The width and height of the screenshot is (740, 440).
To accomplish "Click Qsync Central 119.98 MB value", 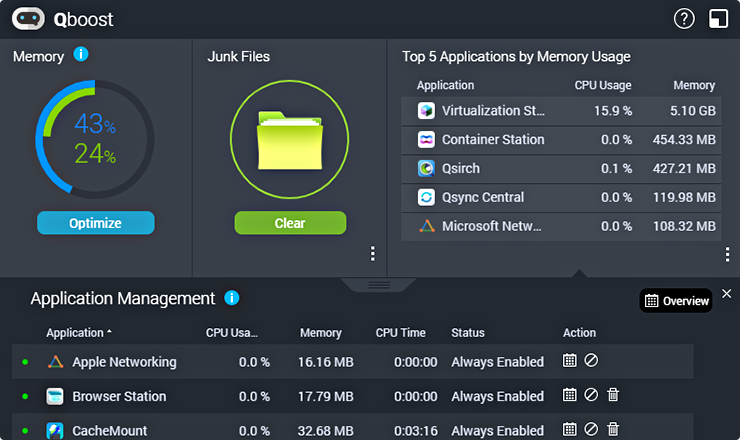I will click(x=684, y=197).
